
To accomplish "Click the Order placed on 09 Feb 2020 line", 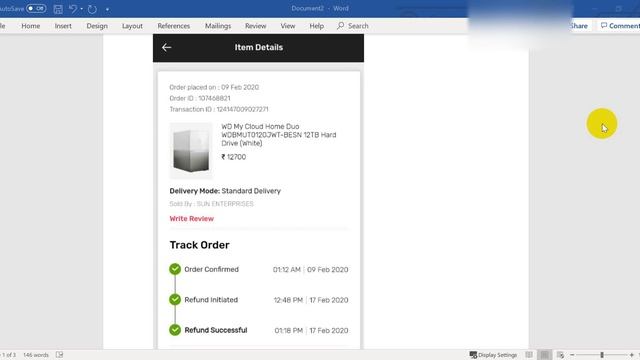I will (214, 87).
